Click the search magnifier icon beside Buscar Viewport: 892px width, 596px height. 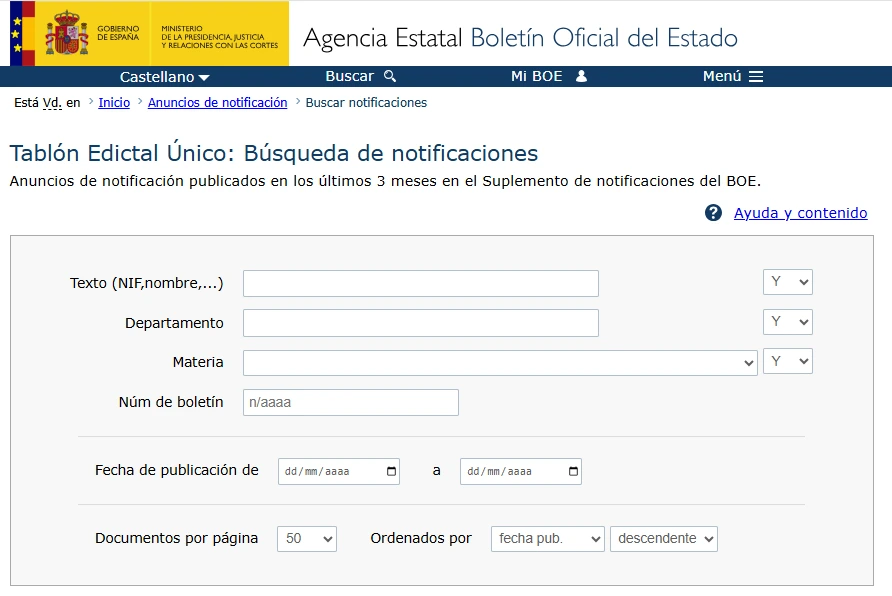point(390,76)
